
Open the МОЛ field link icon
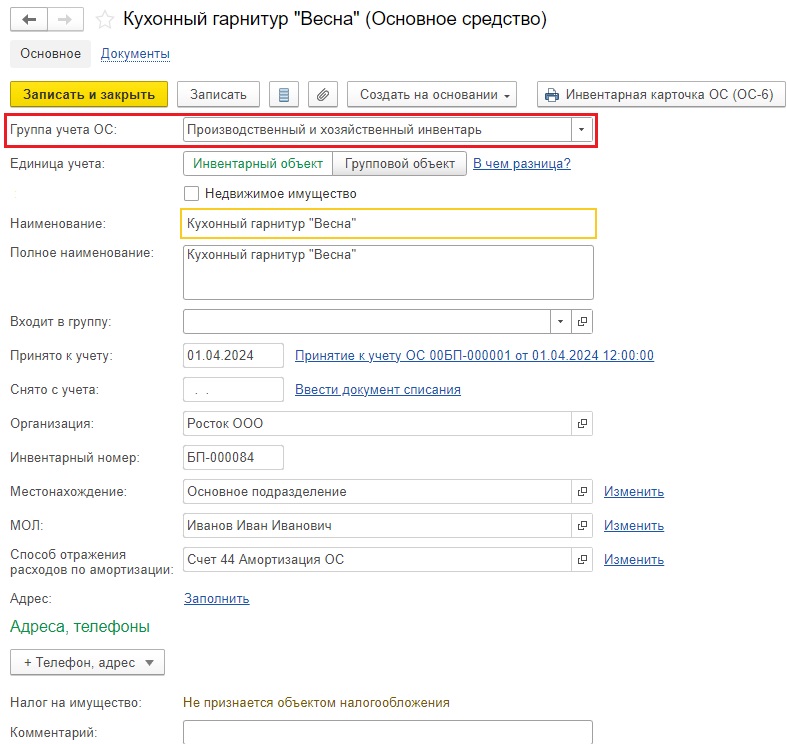point(582,526)
